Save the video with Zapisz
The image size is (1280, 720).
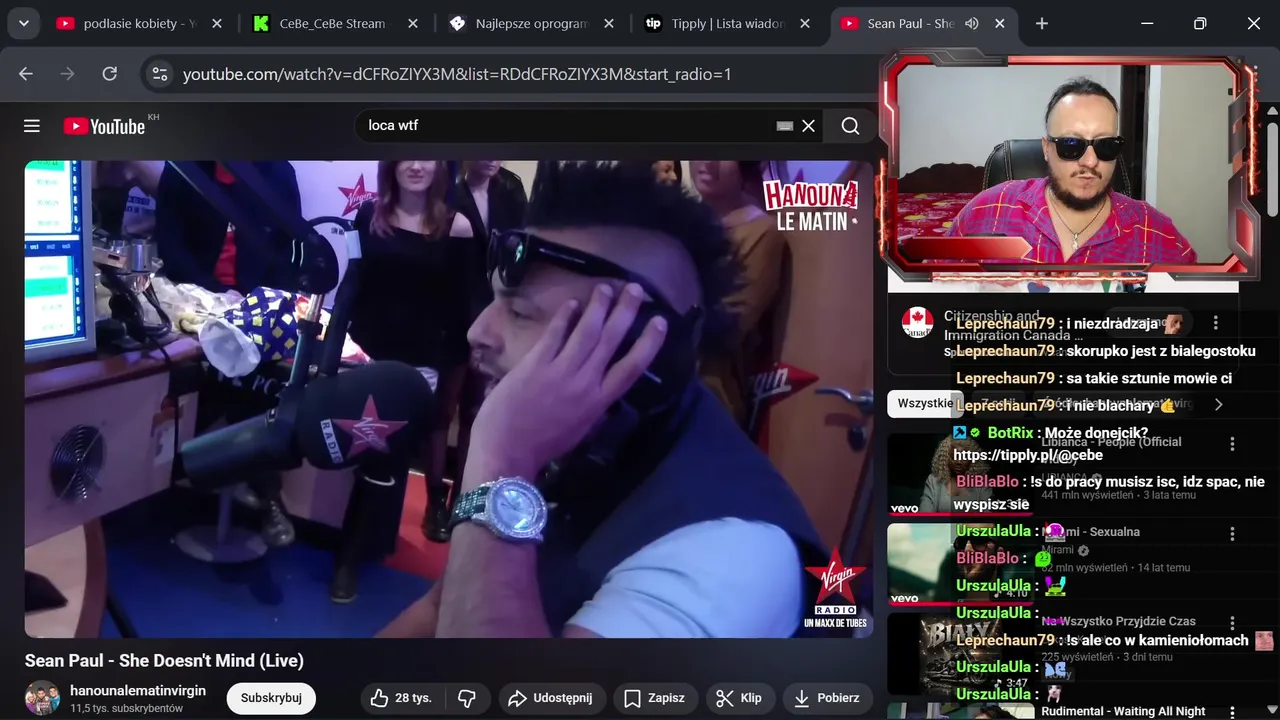pos(655,698)
